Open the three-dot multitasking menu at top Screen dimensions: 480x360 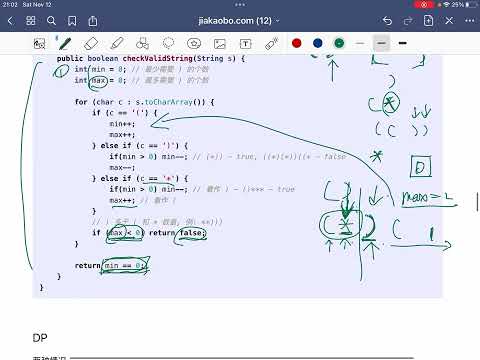[240, 5]
